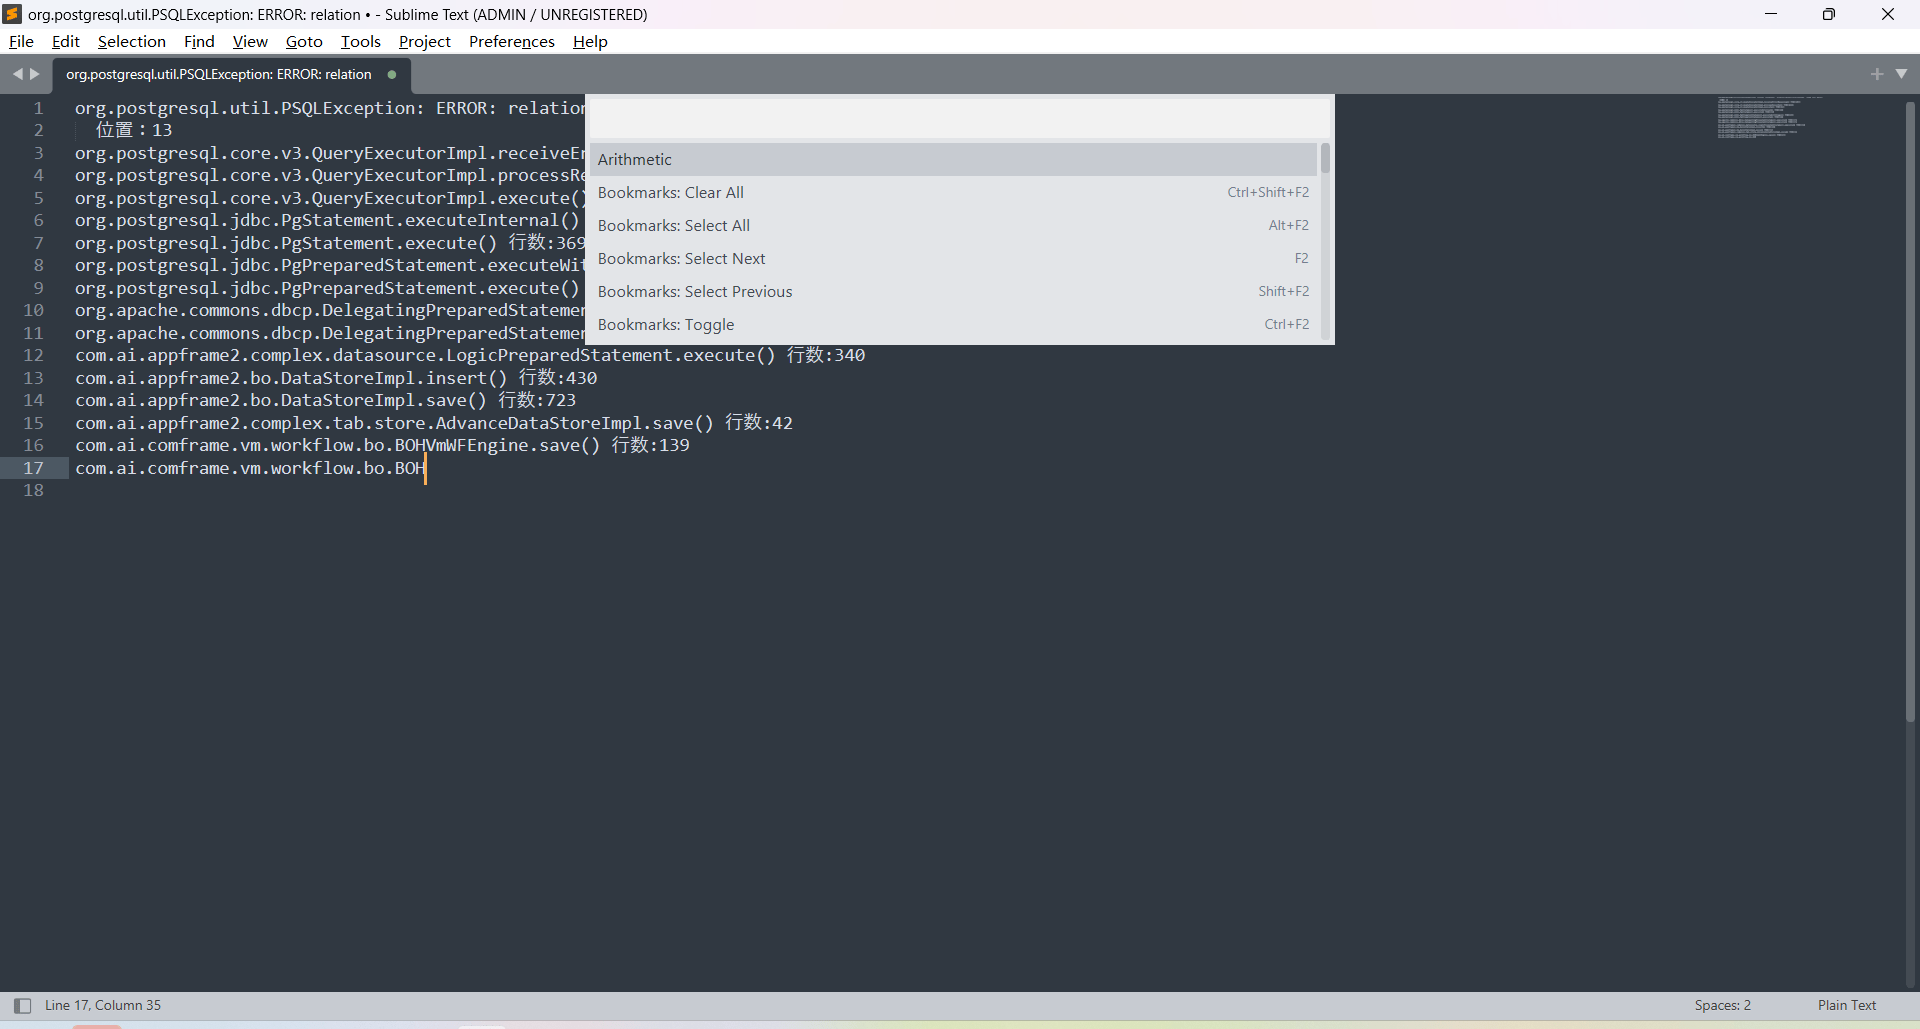Click the command palette search field

[x=958, y=118]
